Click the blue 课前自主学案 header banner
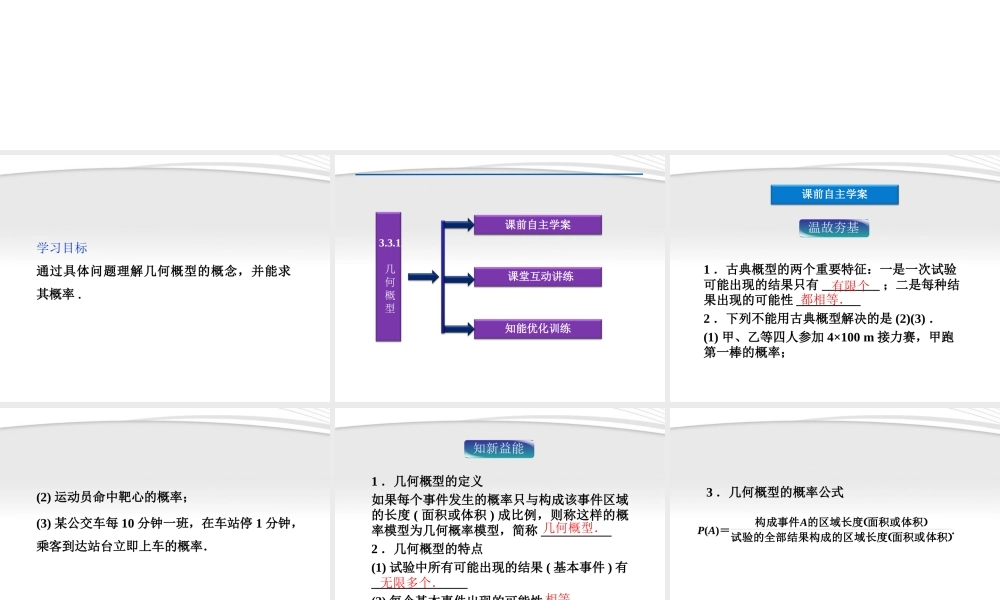The image size is (1000, 600). pos(834,194)
